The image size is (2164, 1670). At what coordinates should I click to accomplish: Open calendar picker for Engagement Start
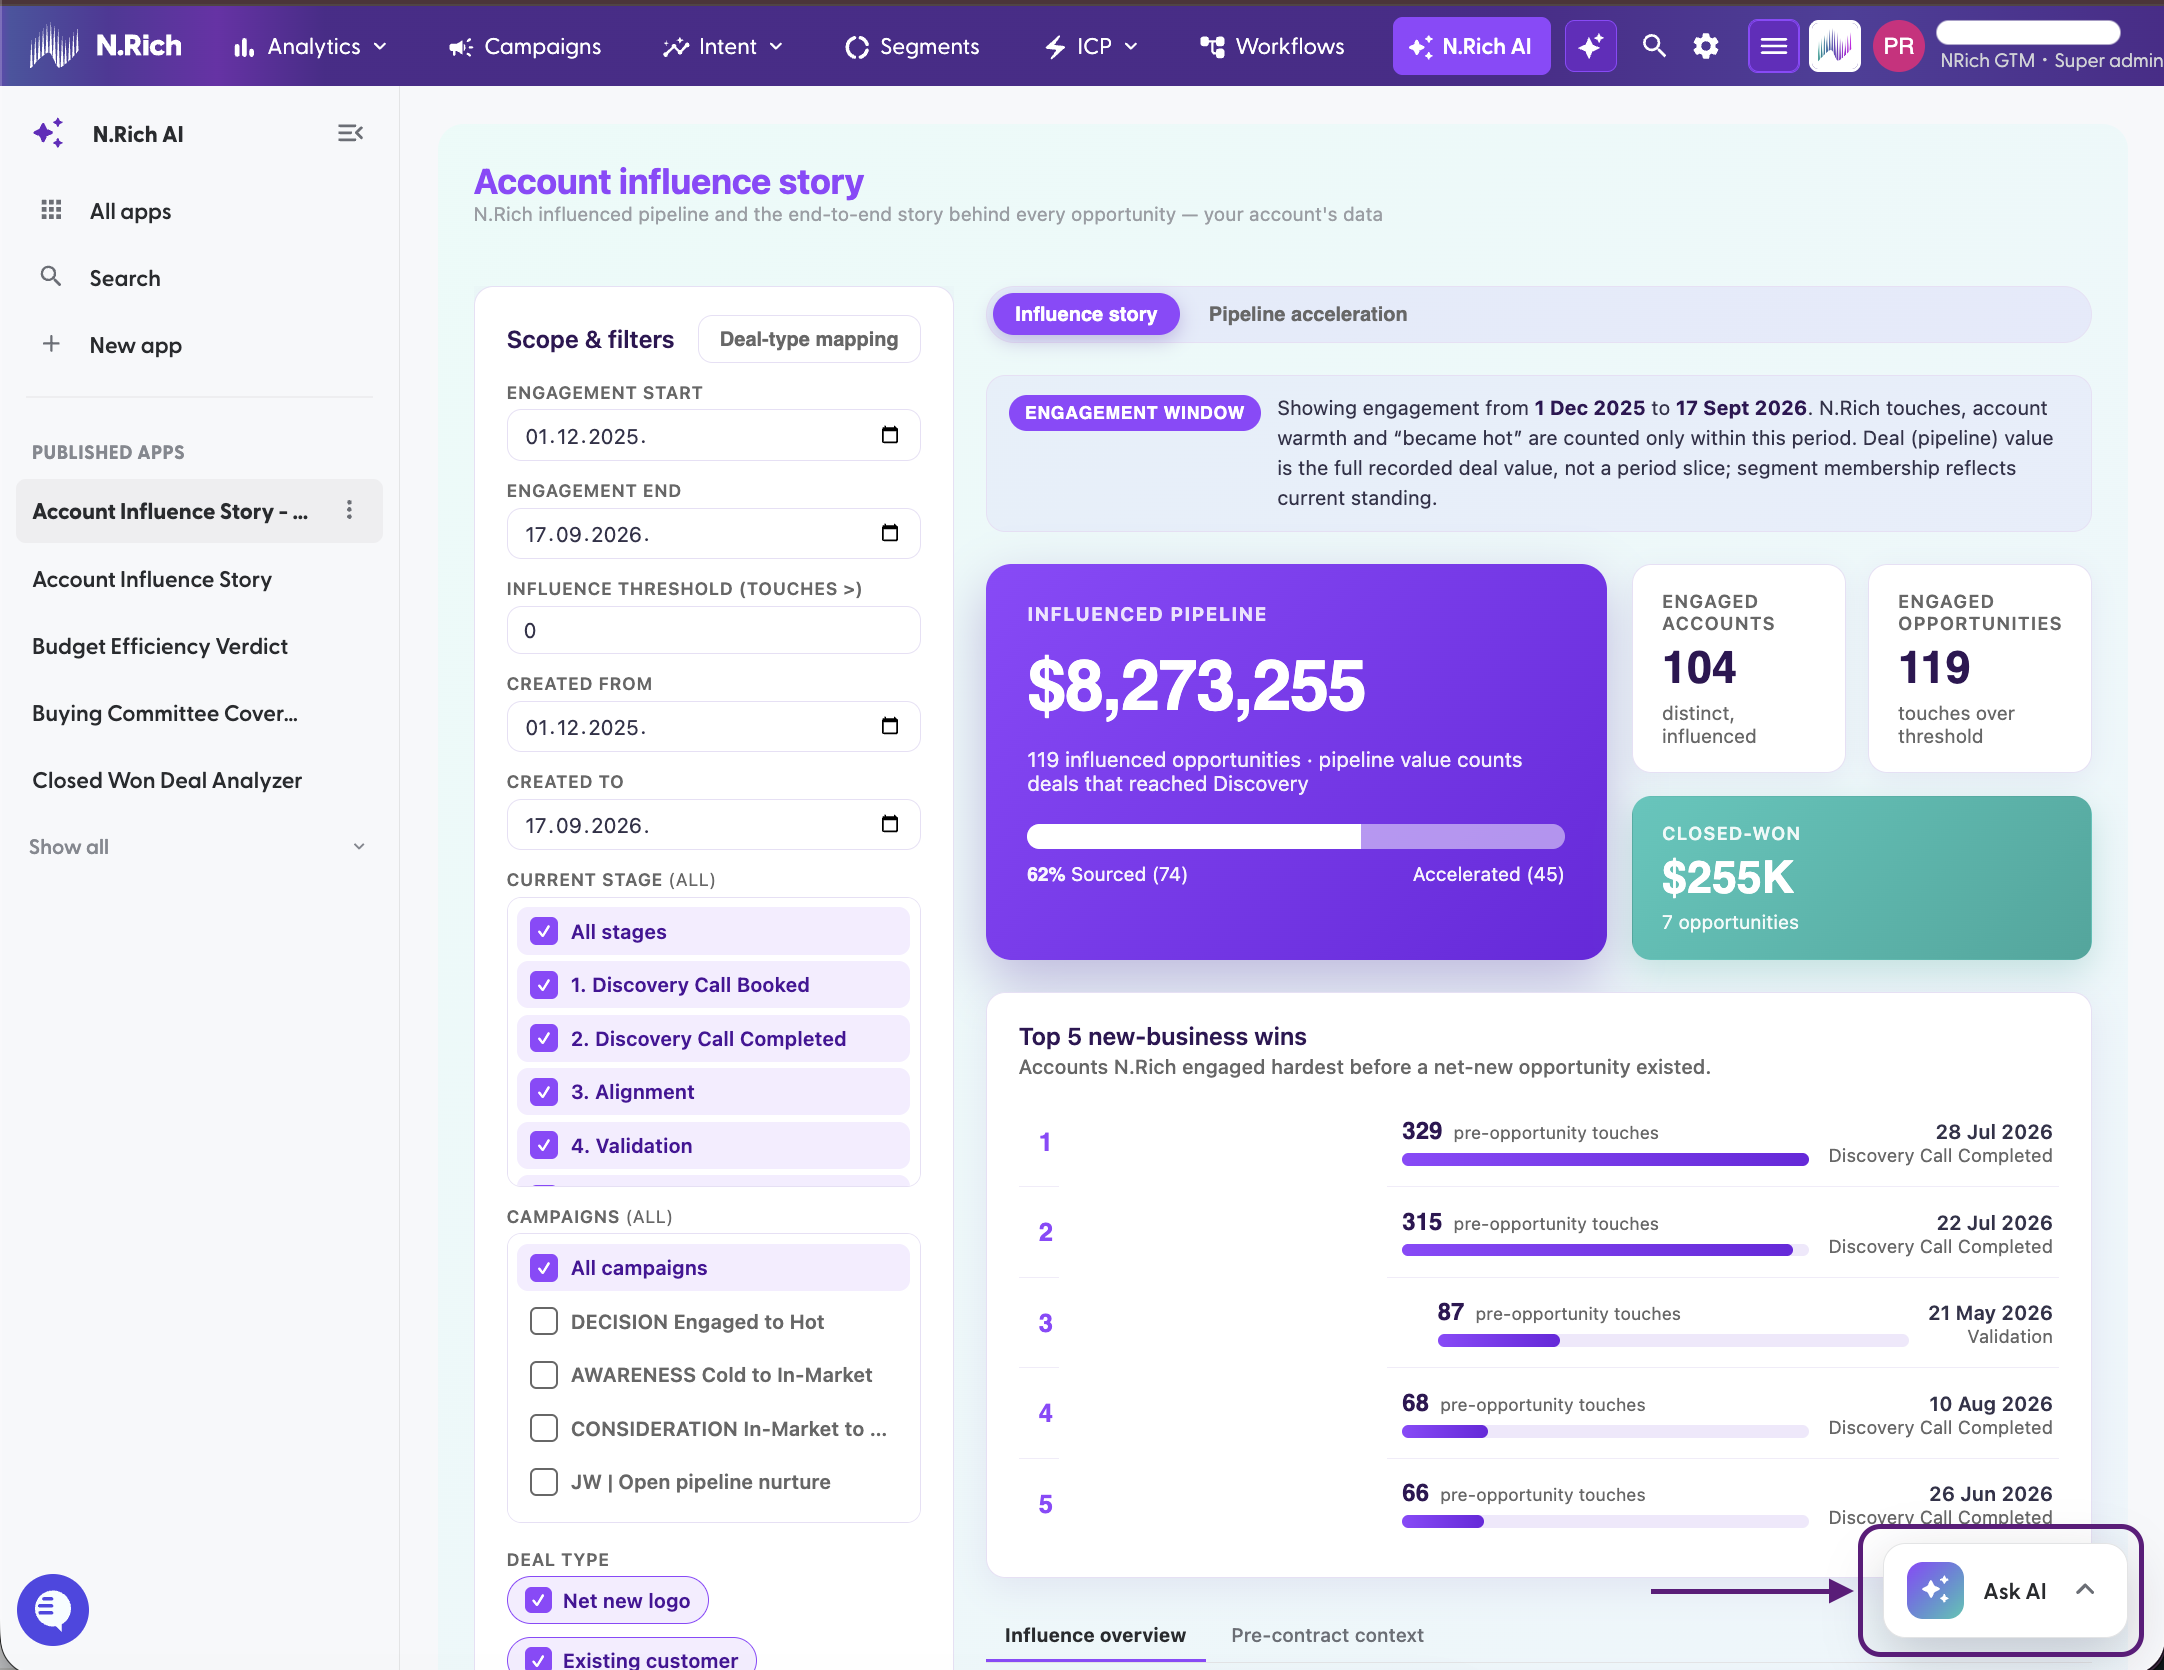point(890,435)
